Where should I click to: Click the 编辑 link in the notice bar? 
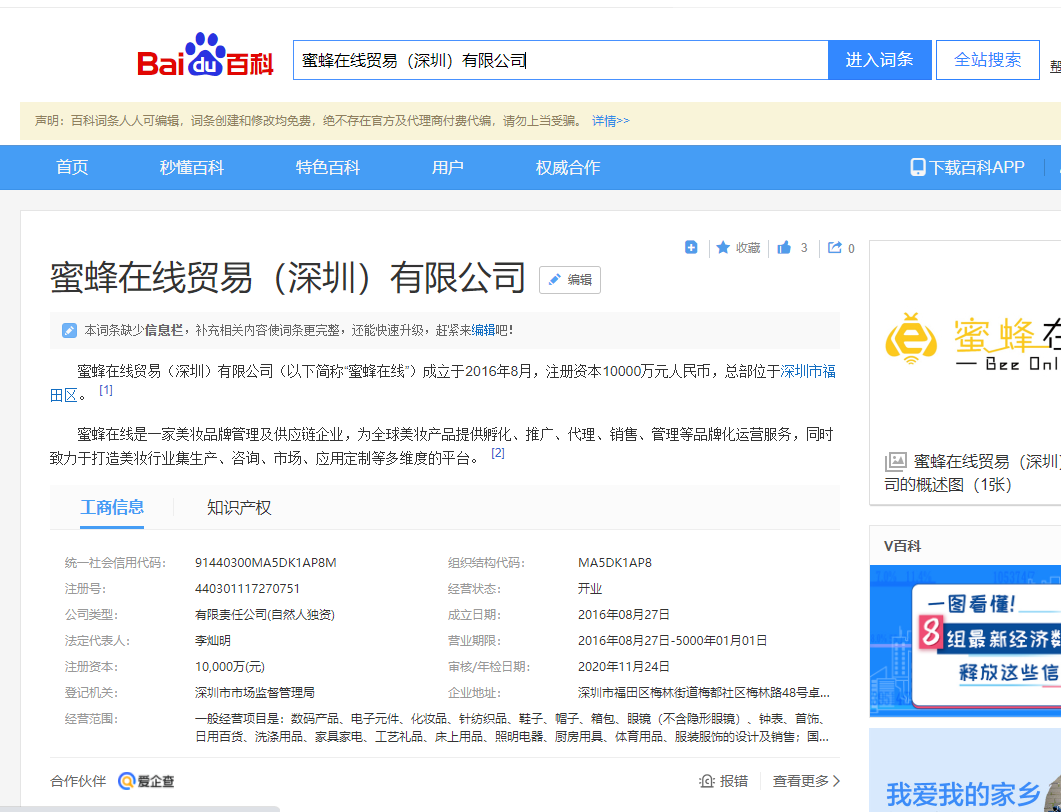(483, 330)
